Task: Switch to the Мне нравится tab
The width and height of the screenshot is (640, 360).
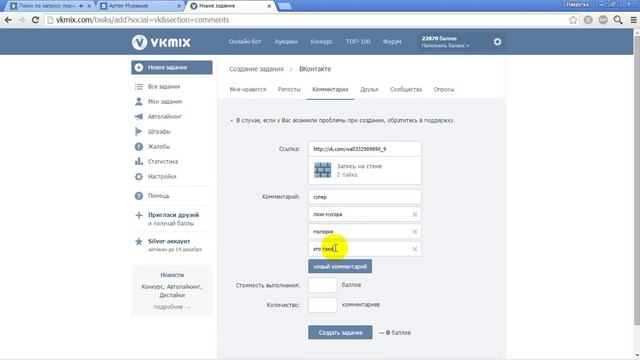Action: tap(248, 89)
